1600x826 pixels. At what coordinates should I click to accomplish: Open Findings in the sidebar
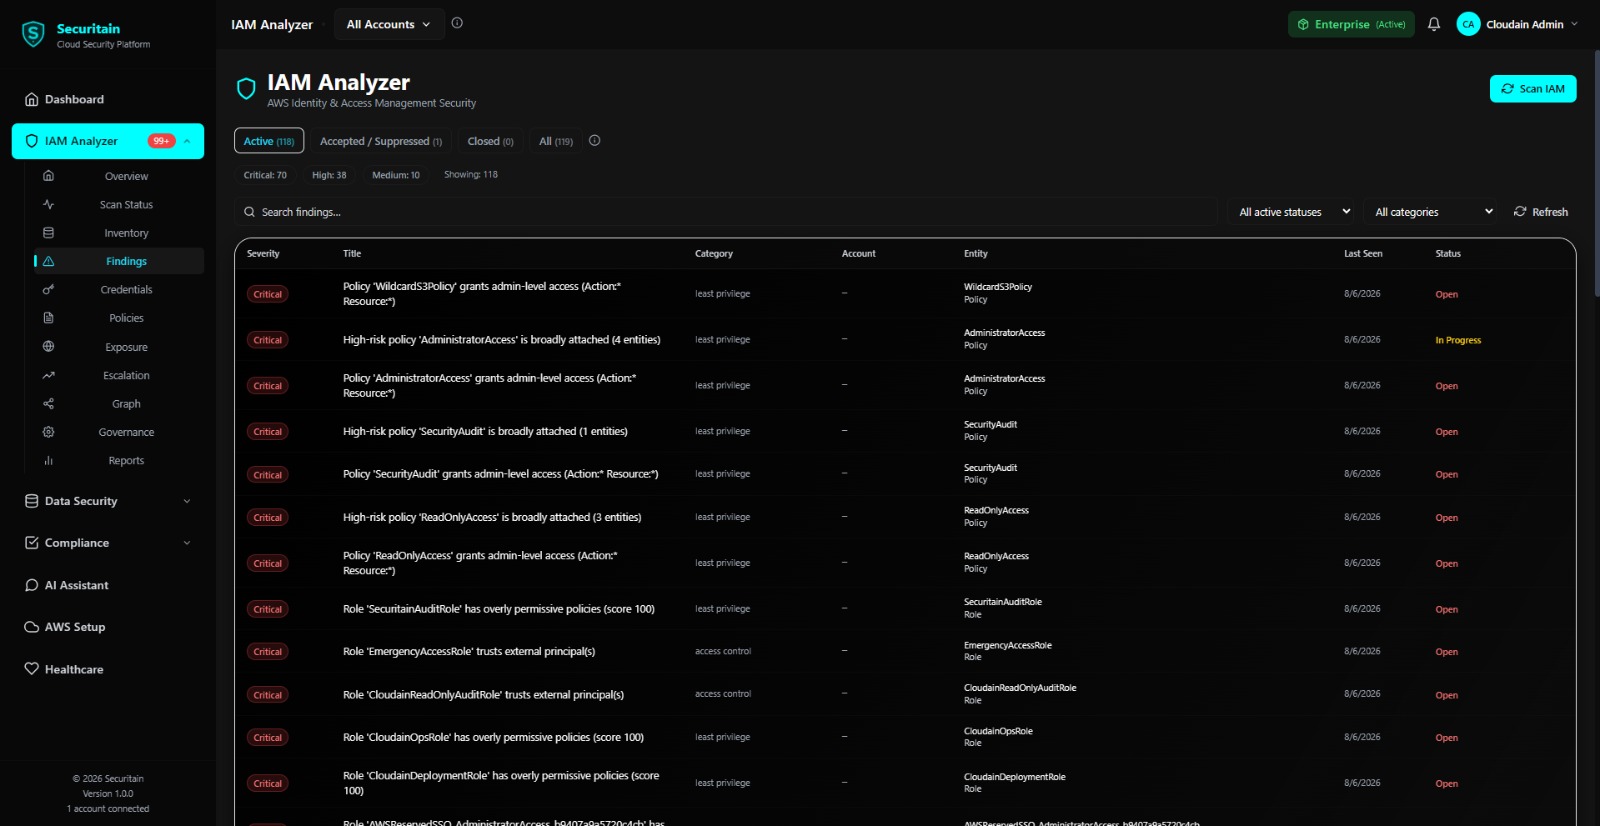[x=119, y=261]
